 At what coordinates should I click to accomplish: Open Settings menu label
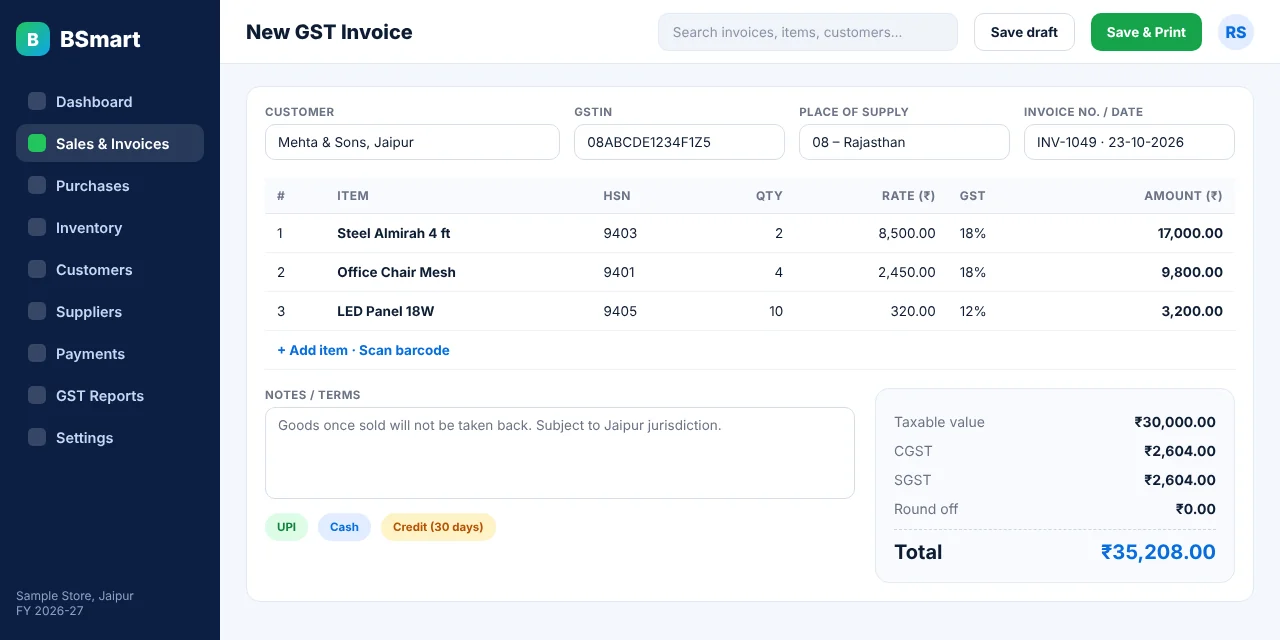(85, 438)
